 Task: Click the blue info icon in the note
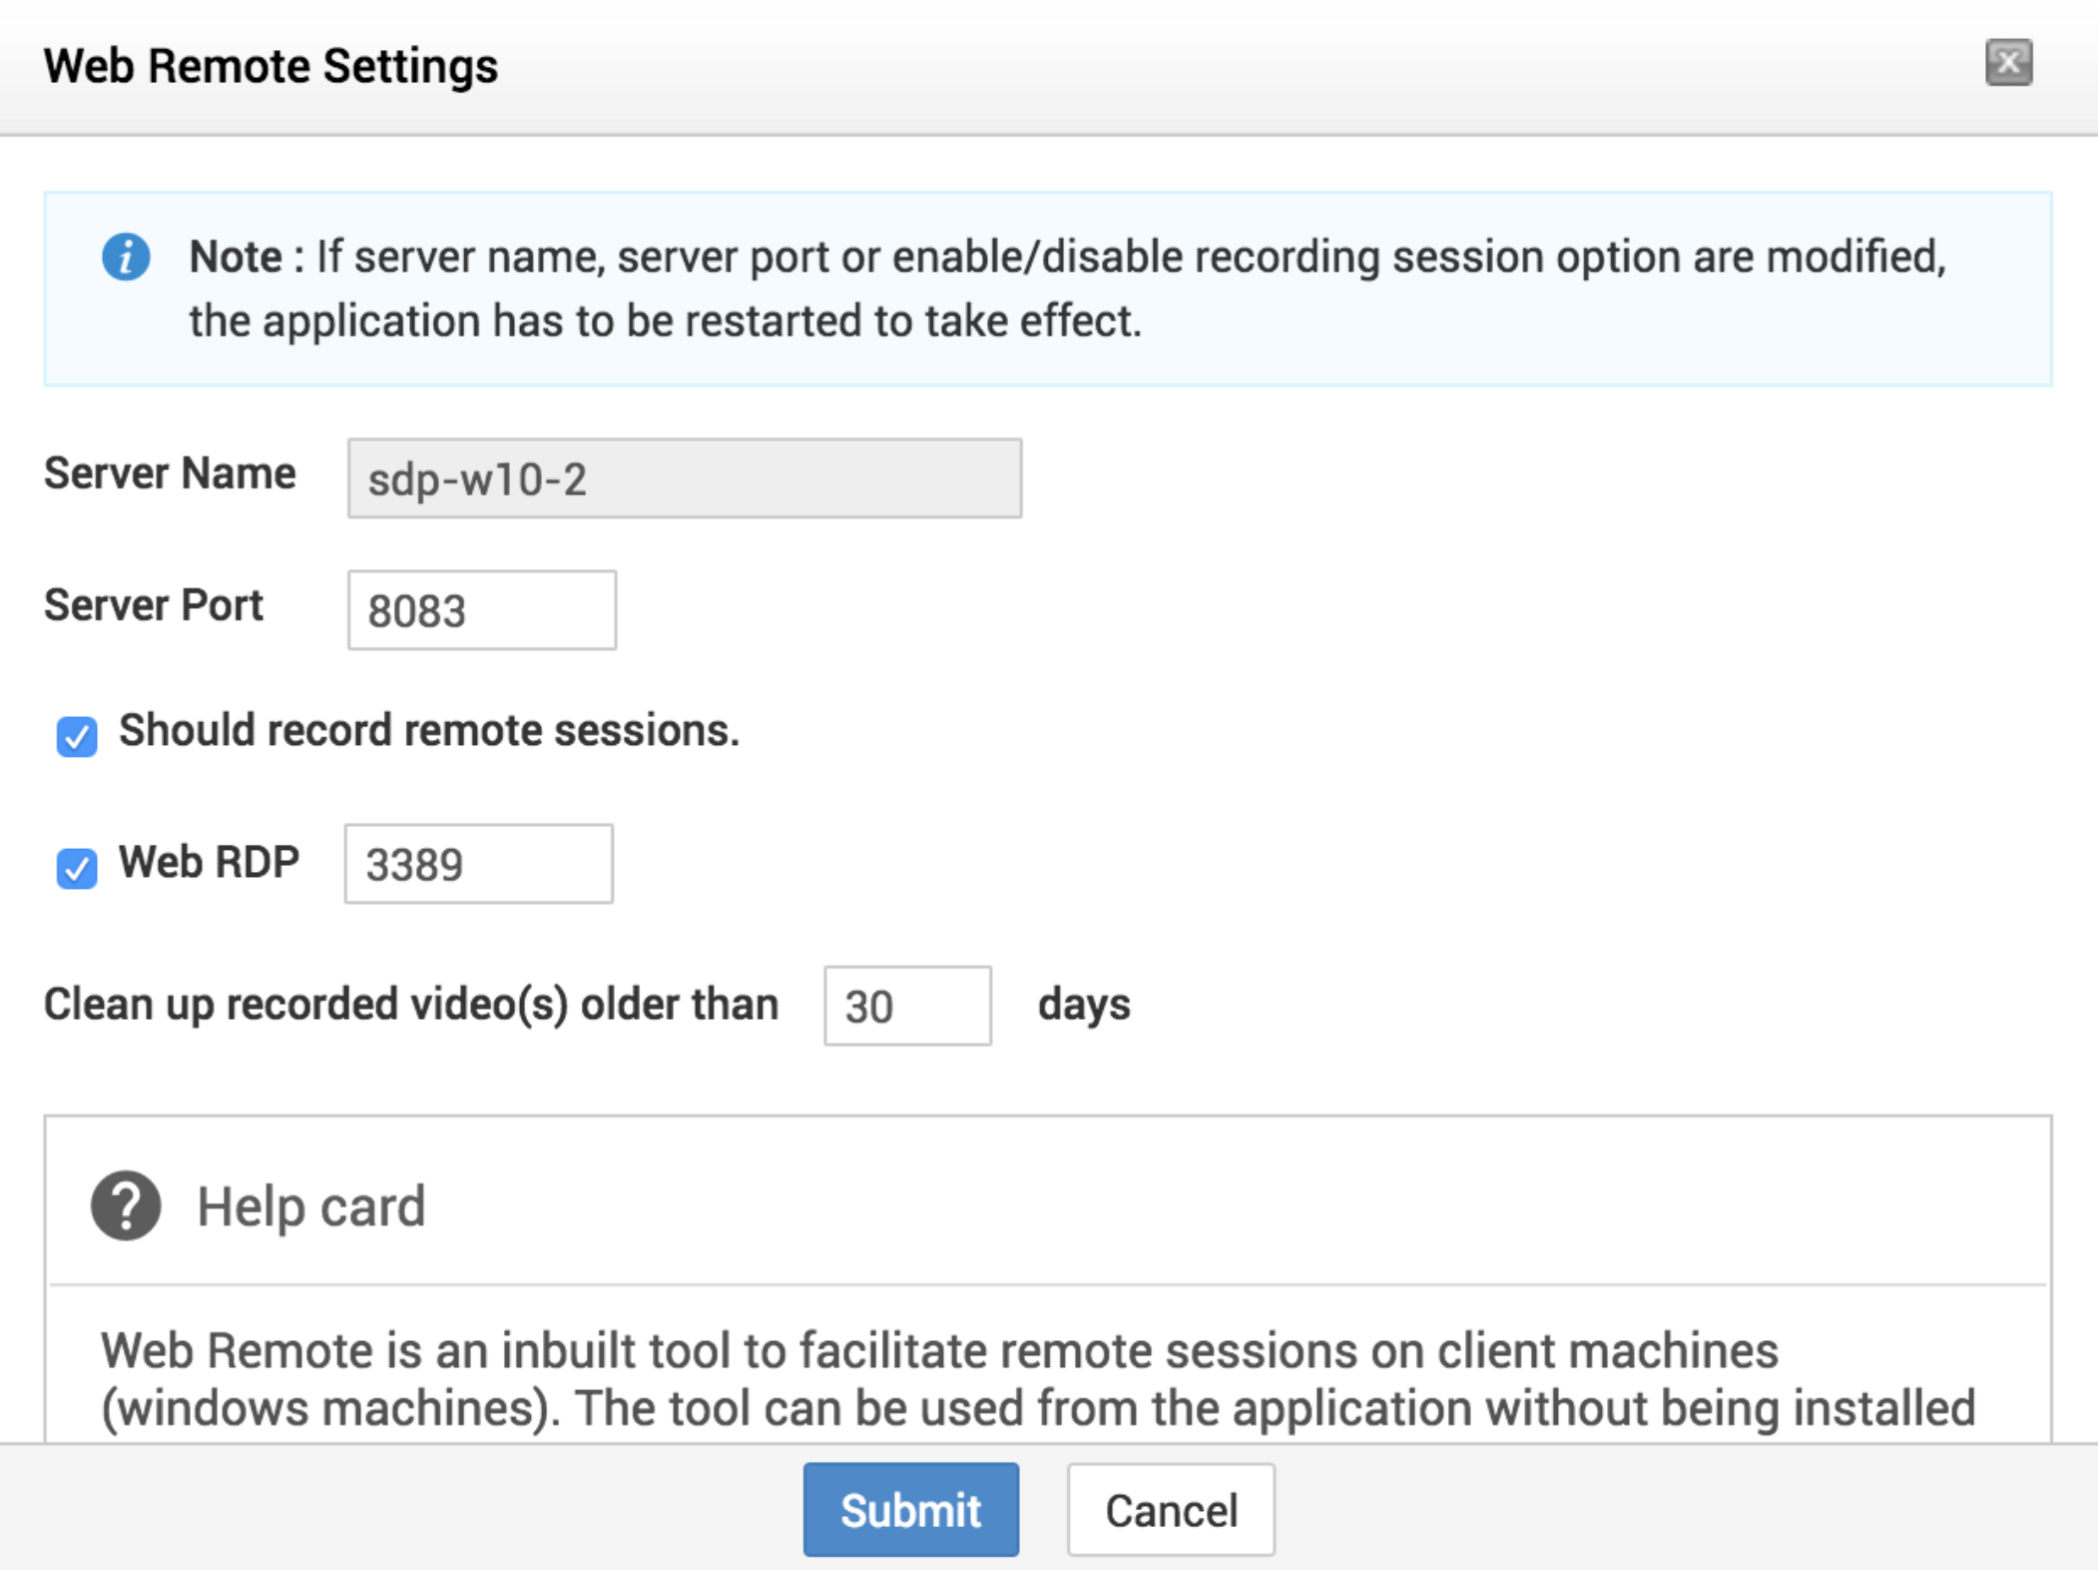tap(126, 257)
